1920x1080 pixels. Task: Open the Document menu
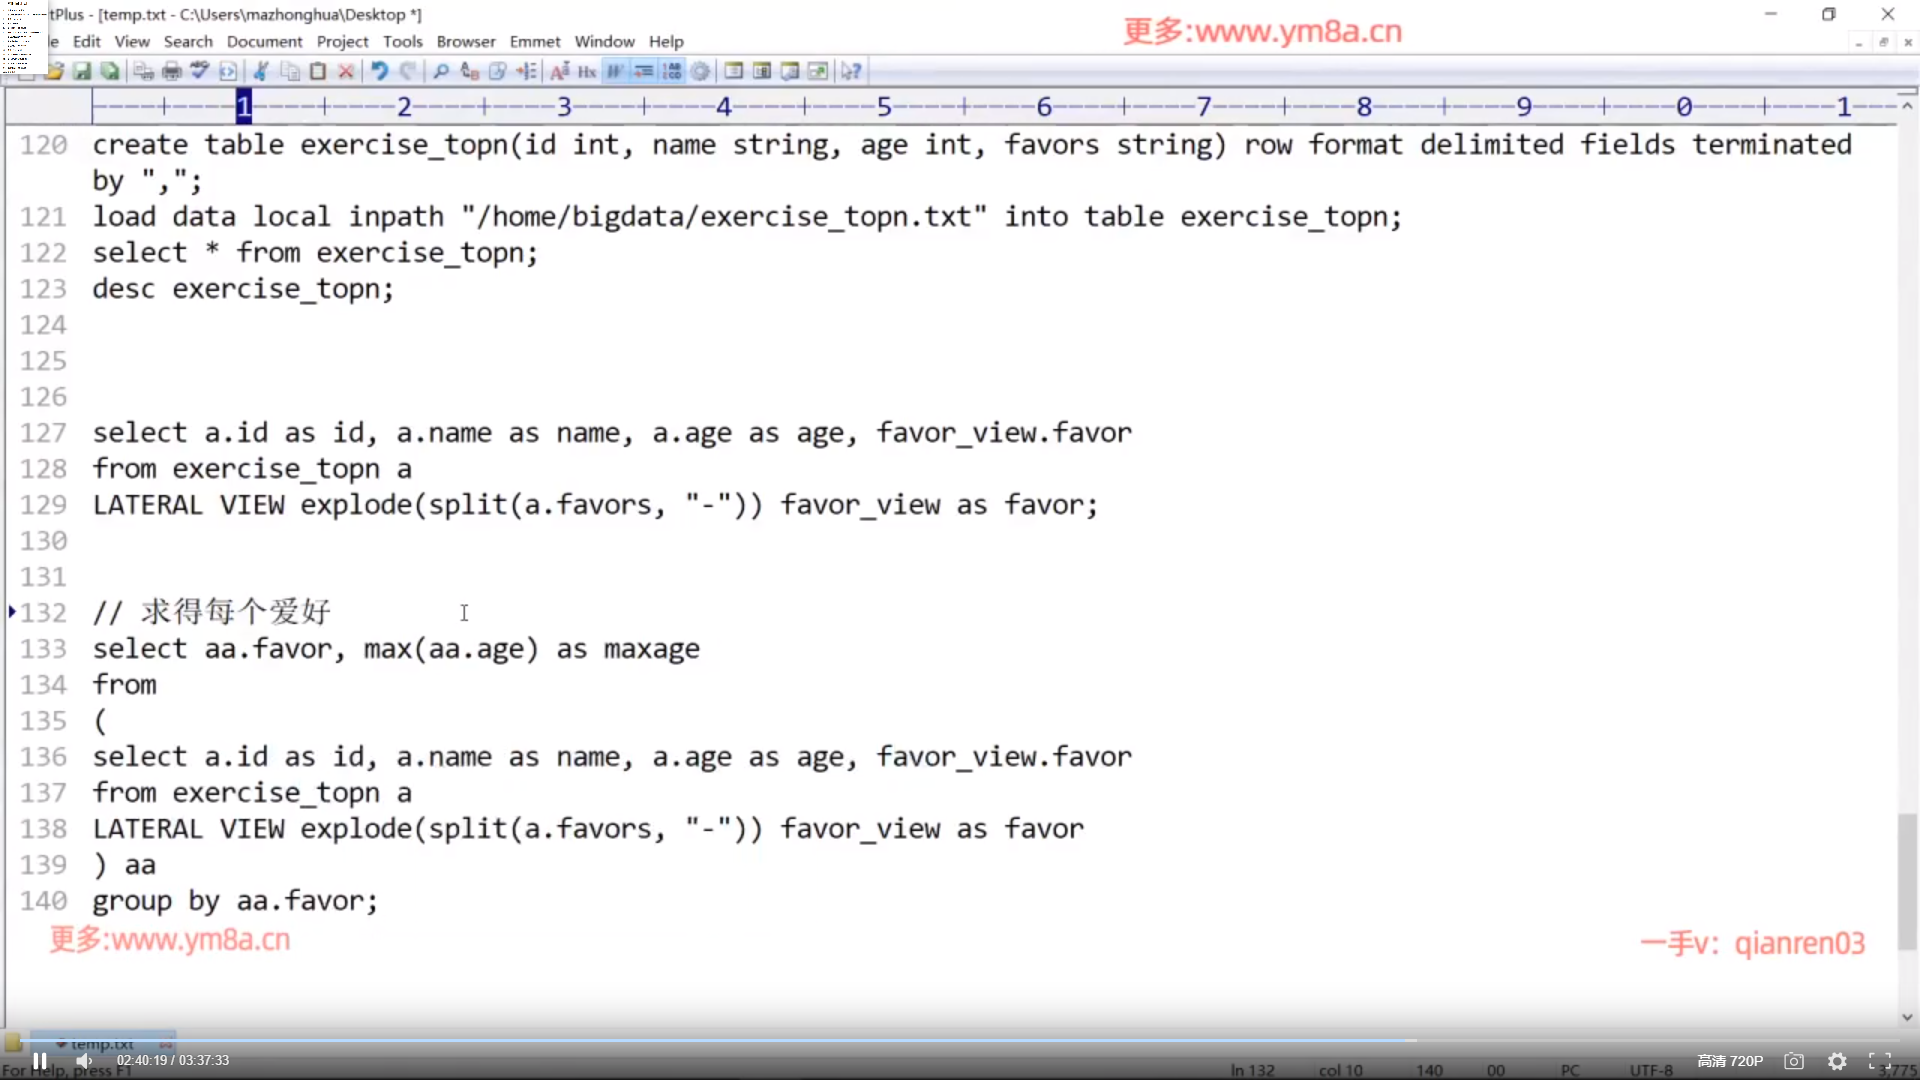264,42
